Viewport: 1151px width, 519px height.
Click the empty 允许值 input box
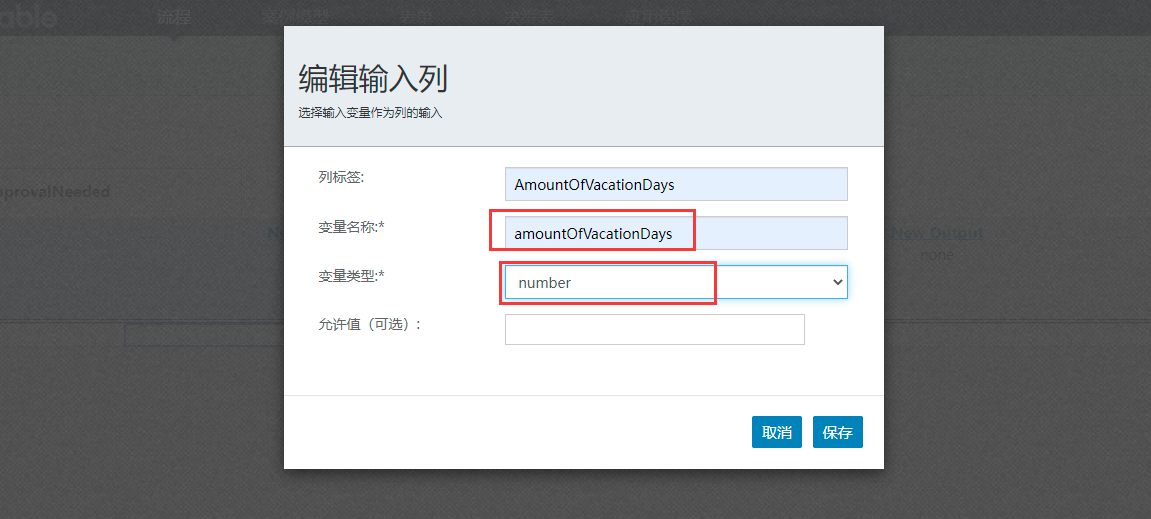(654, 330)
